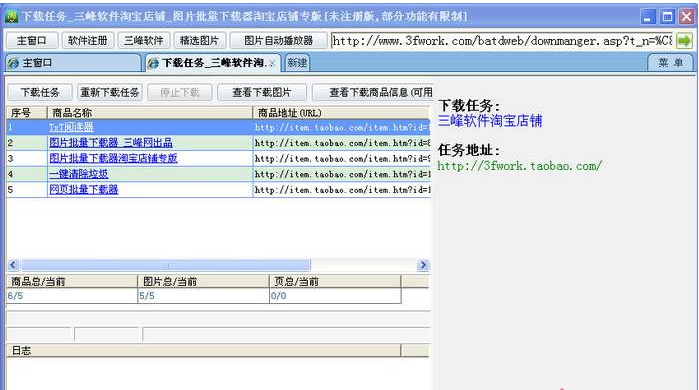Viewport: 699px width, 390px height.
Task: Select row number 4 cell
Action: tap(27, 174)
